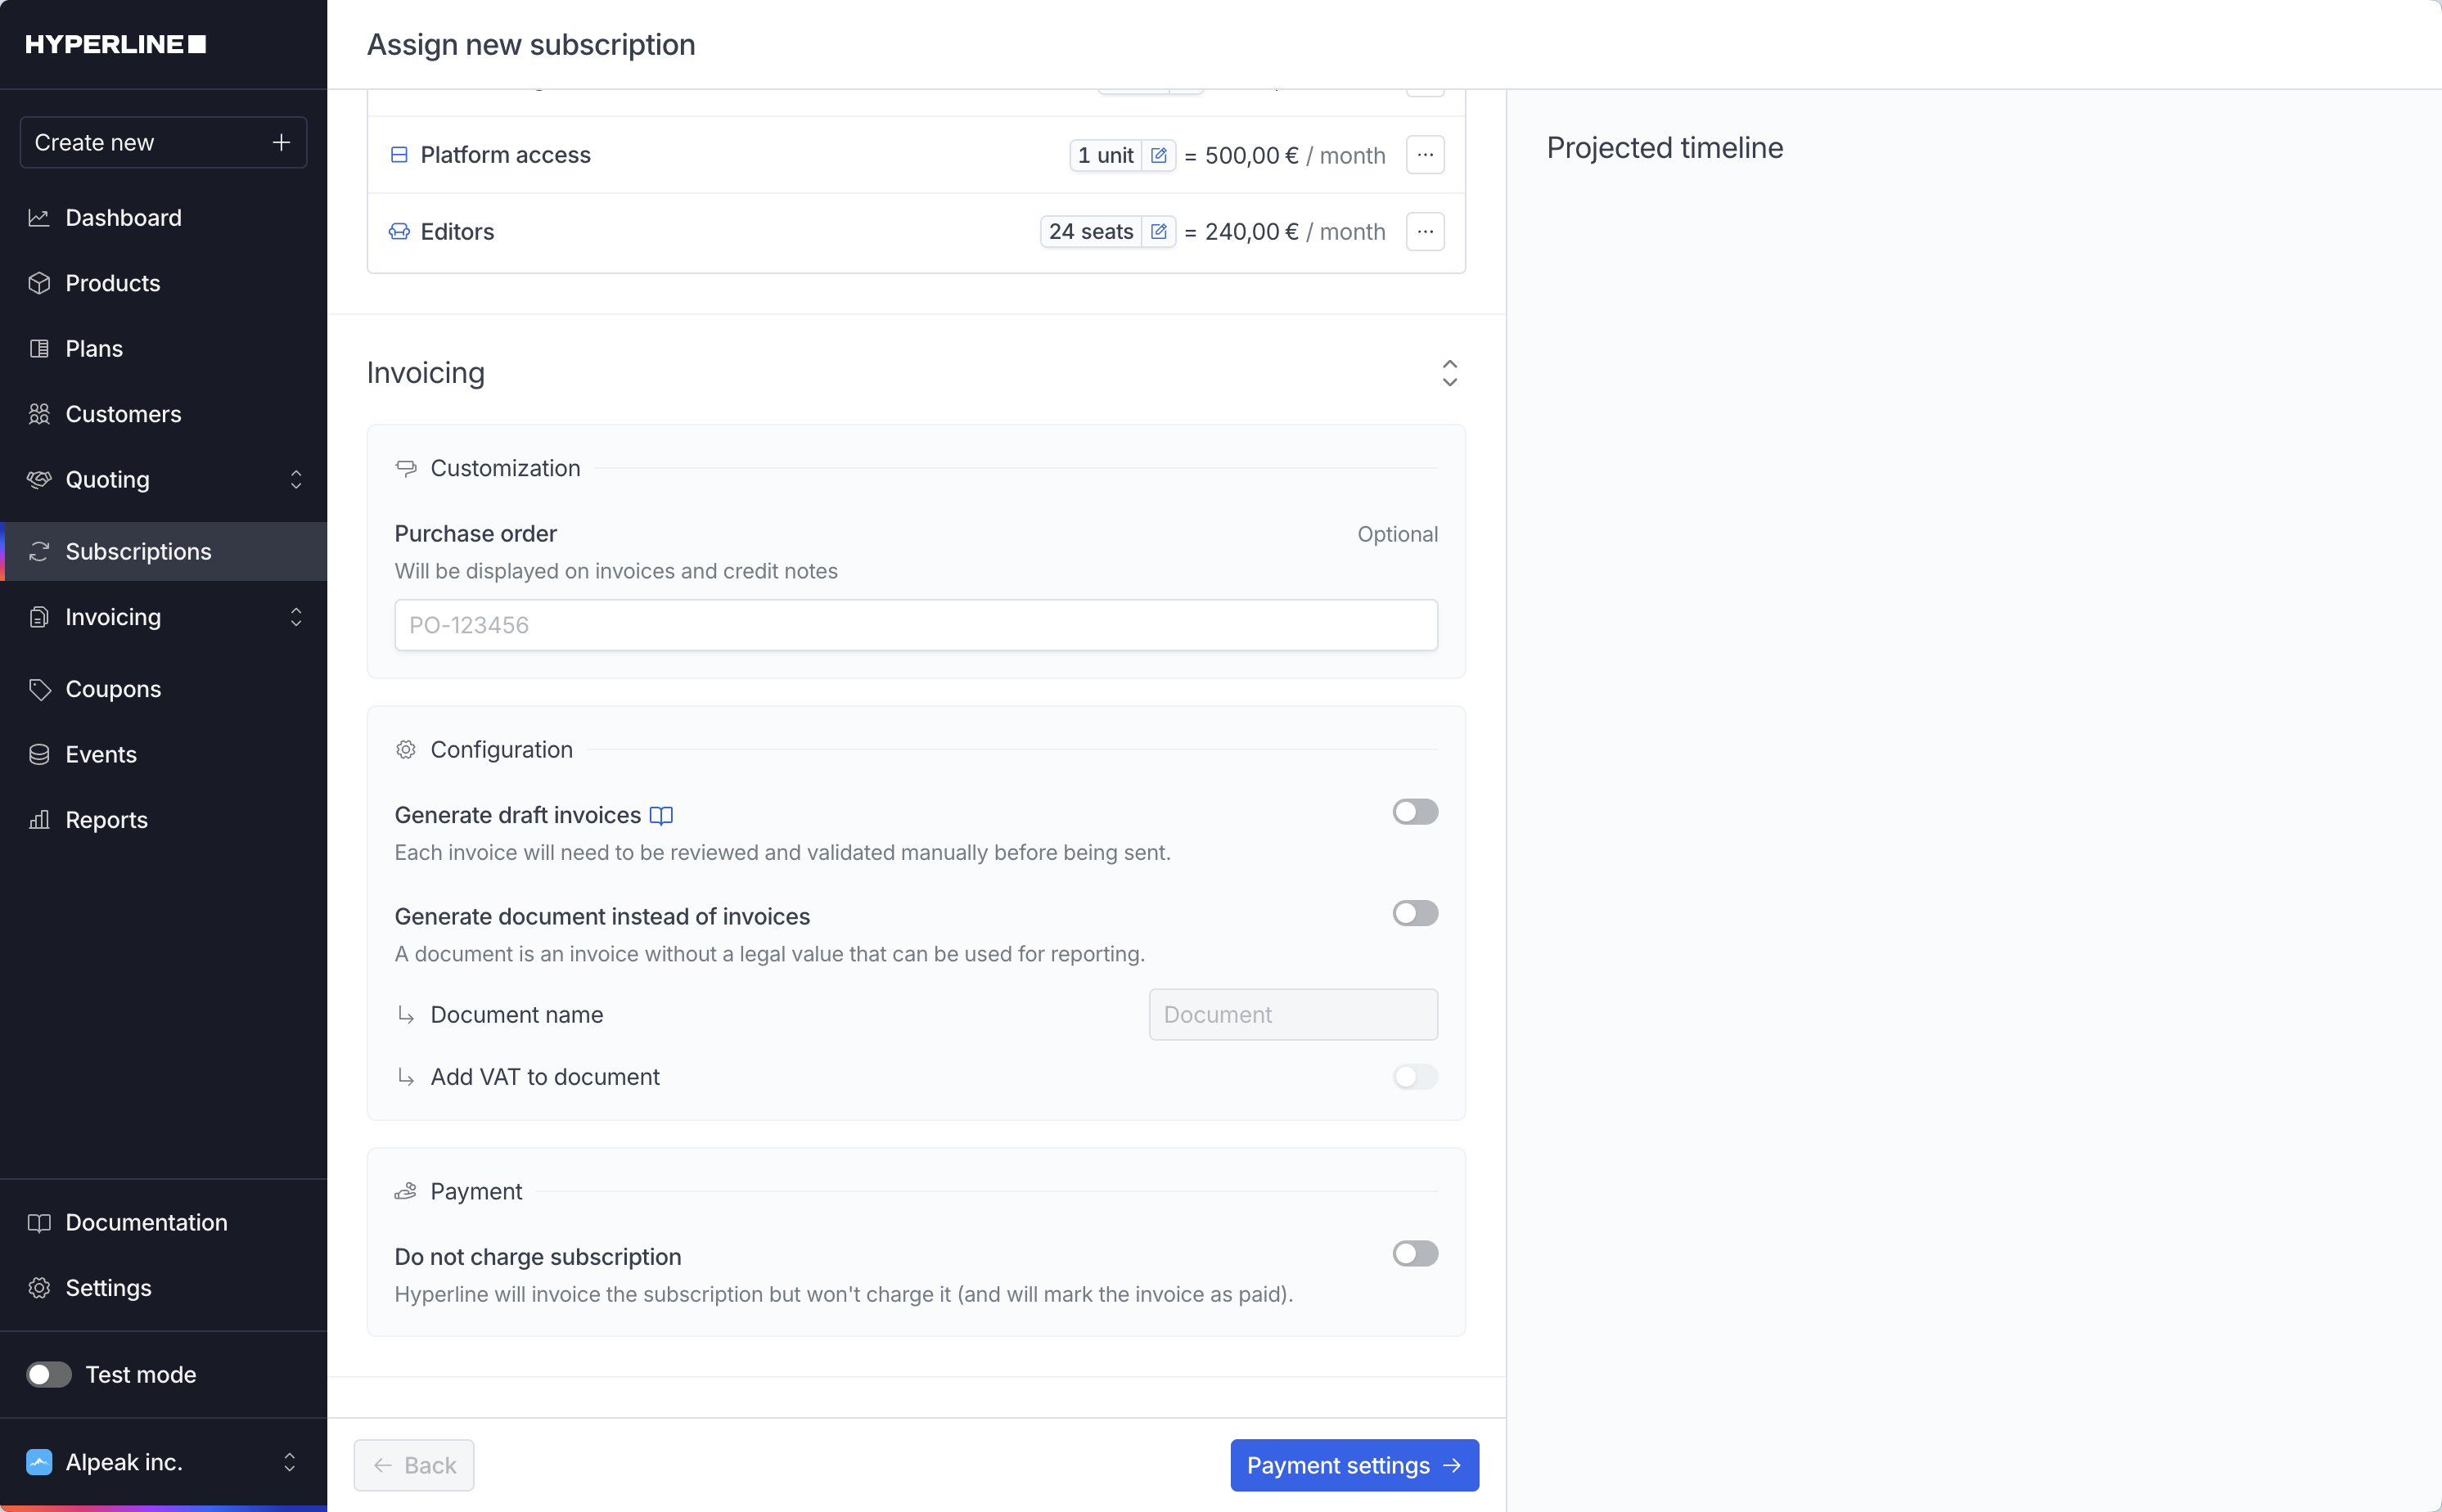Toggle Generate document instead of invoices
This screenshot has width=2442, height=1512.
[1414, 913]
